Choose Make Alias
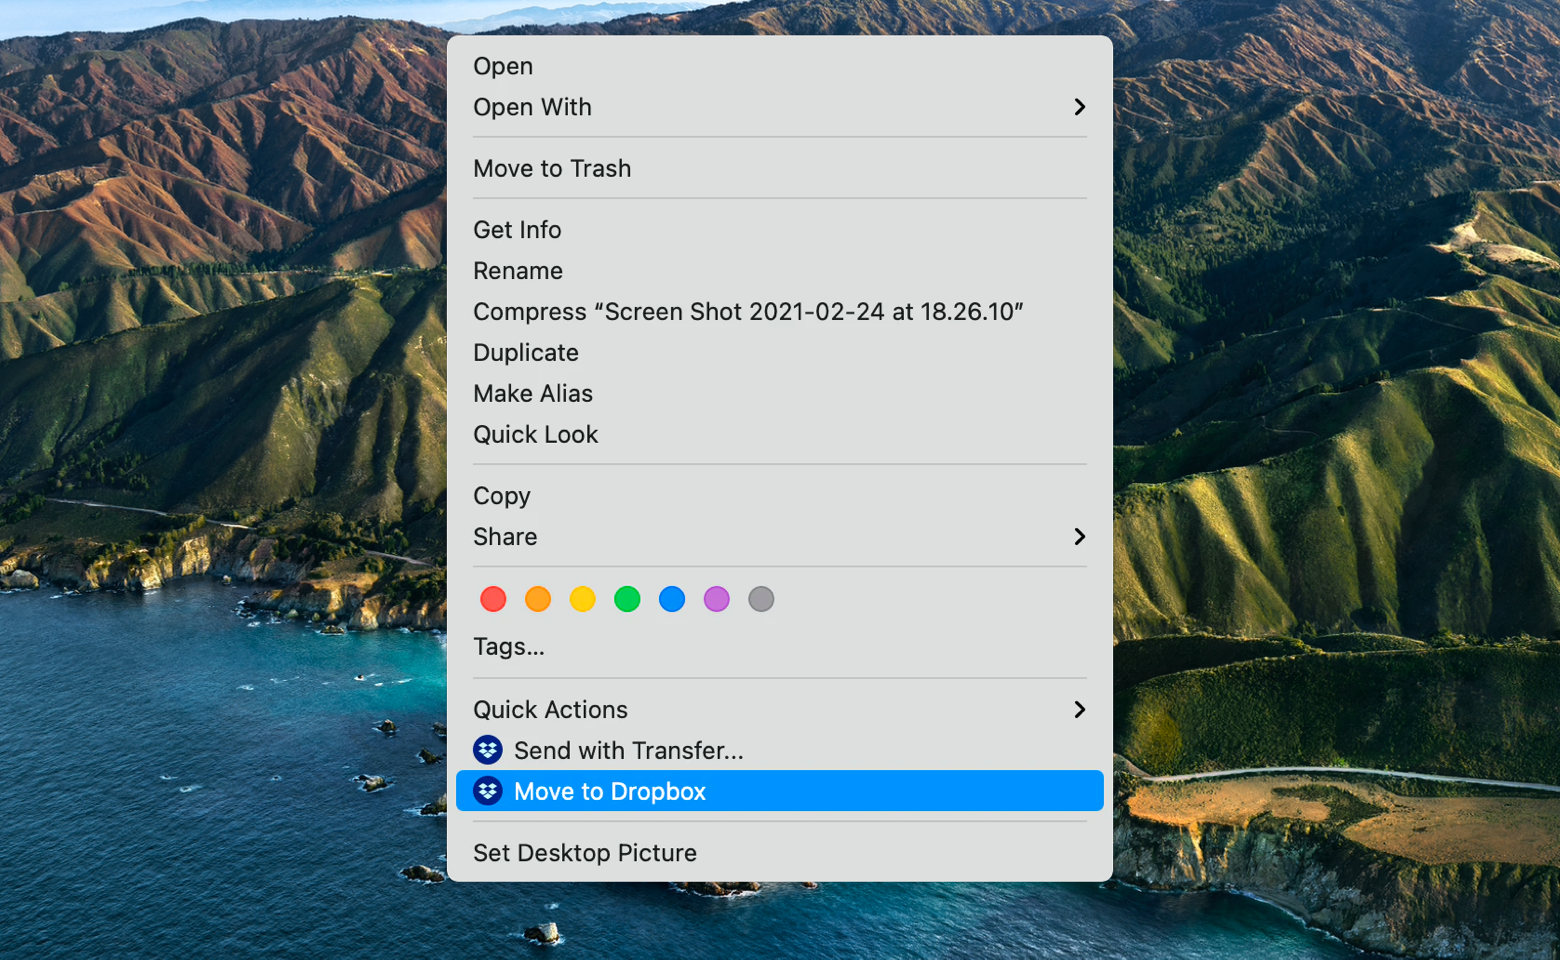Image resolution: width=1560 pixels, height=960 pixels. pyautogui.click(x=779, y=394)
